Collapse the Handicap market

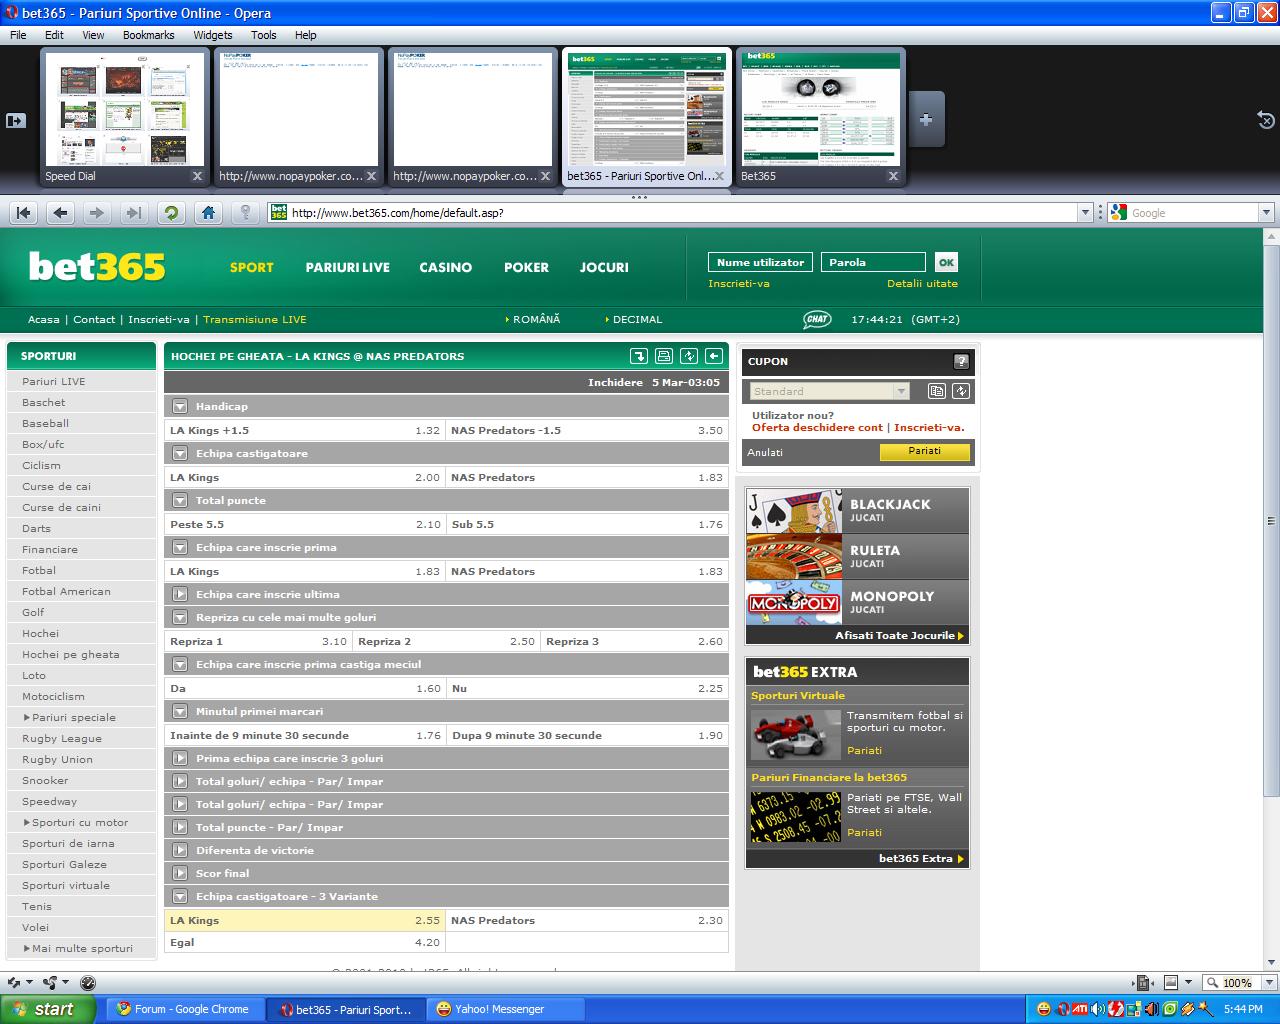click(180, 407)
